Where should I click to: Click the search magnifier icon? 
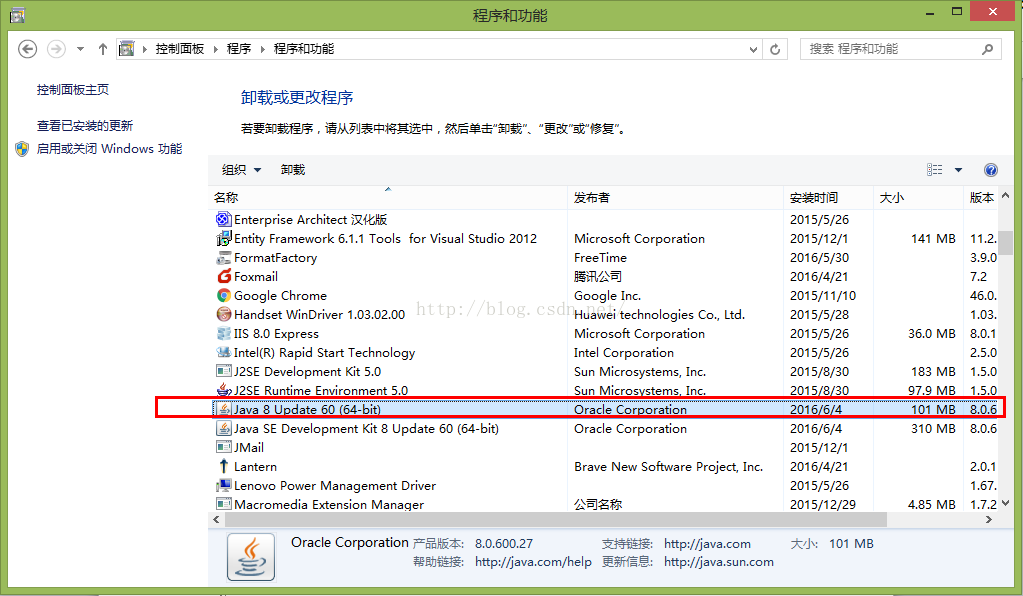coord(988,49)
